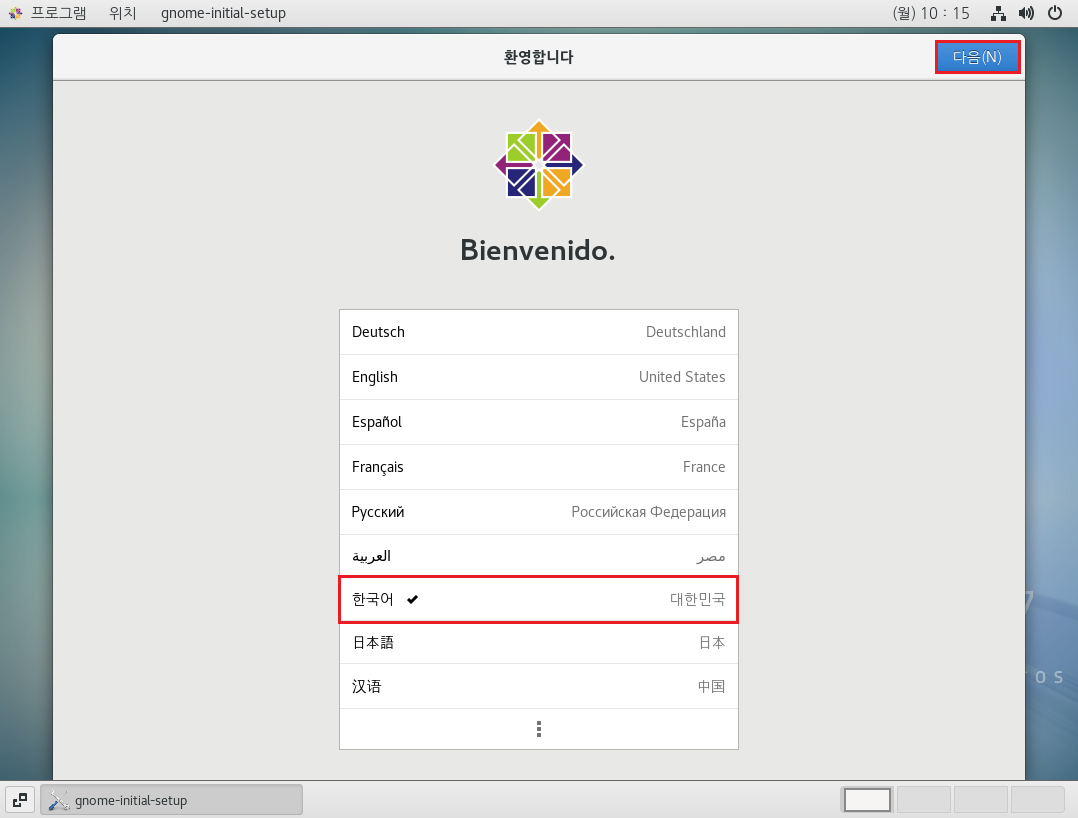Click the show-desktop icon in bottom panel

[x=20, y=800]
